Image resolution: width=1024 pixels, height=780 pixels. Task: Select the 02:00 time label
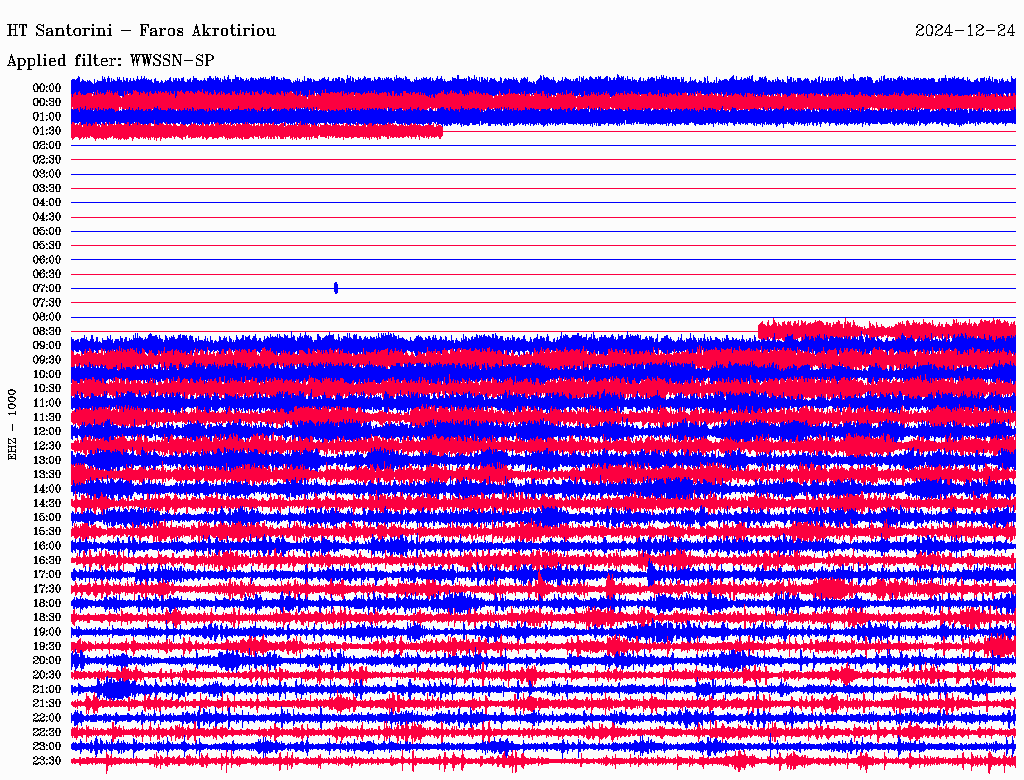(x=47, y=145)
